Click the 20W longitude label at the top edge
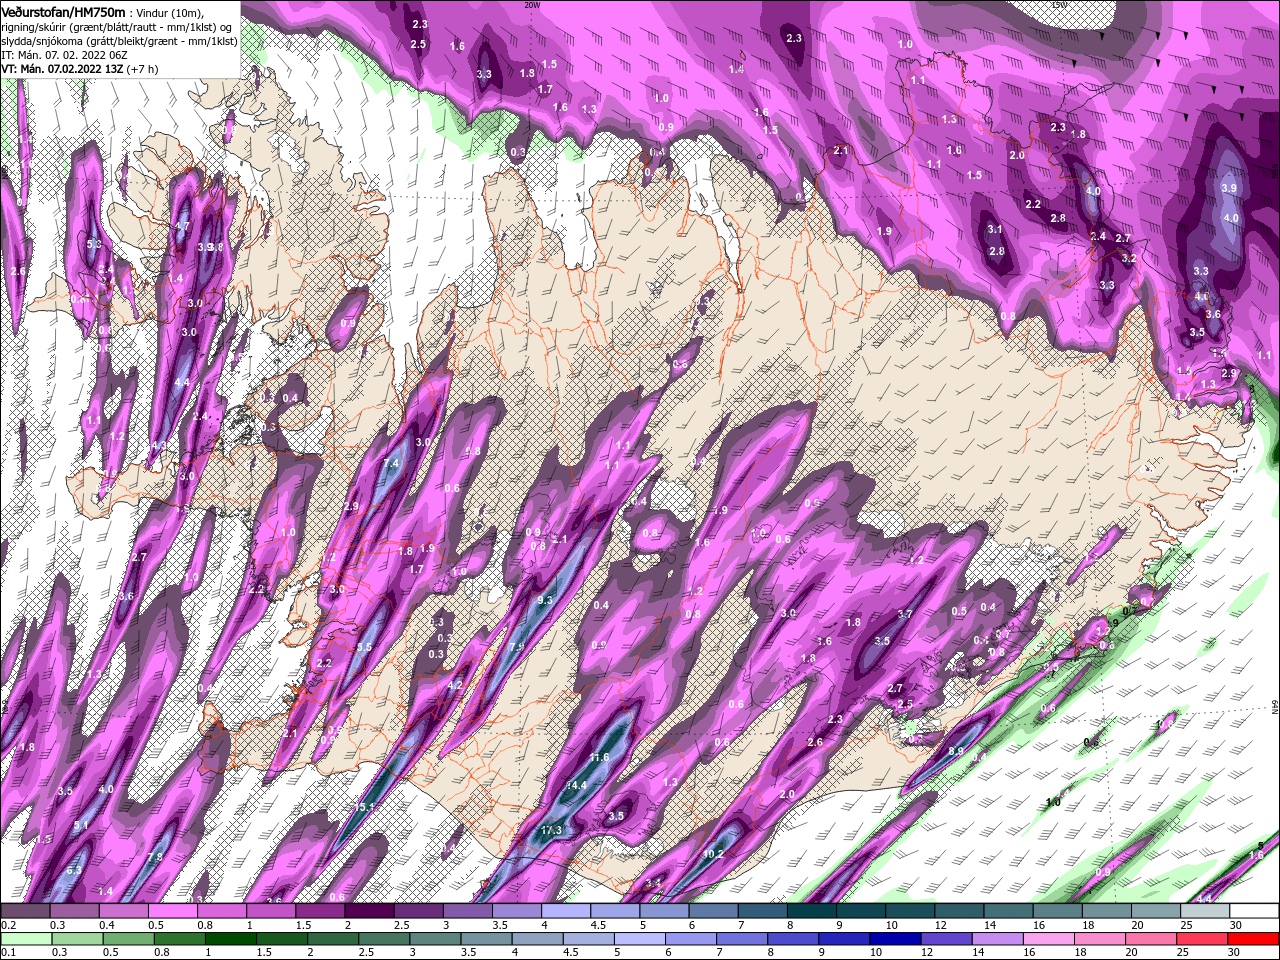The height and width of the screenshot is (960, 1280). click(x=531, y=5)
